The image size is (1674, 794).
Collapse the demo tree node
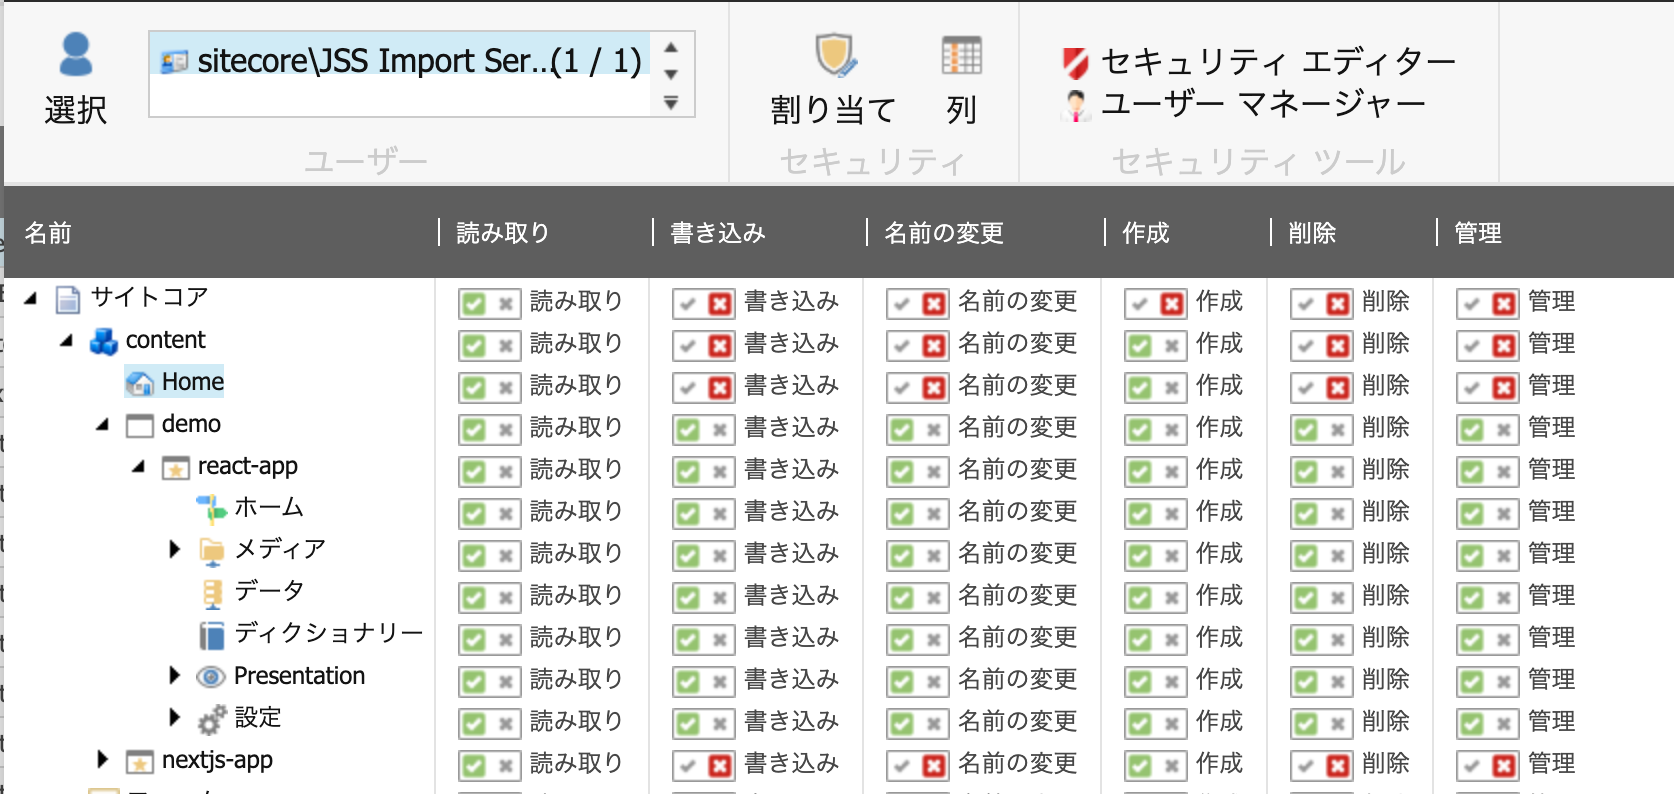pos(103,424)
